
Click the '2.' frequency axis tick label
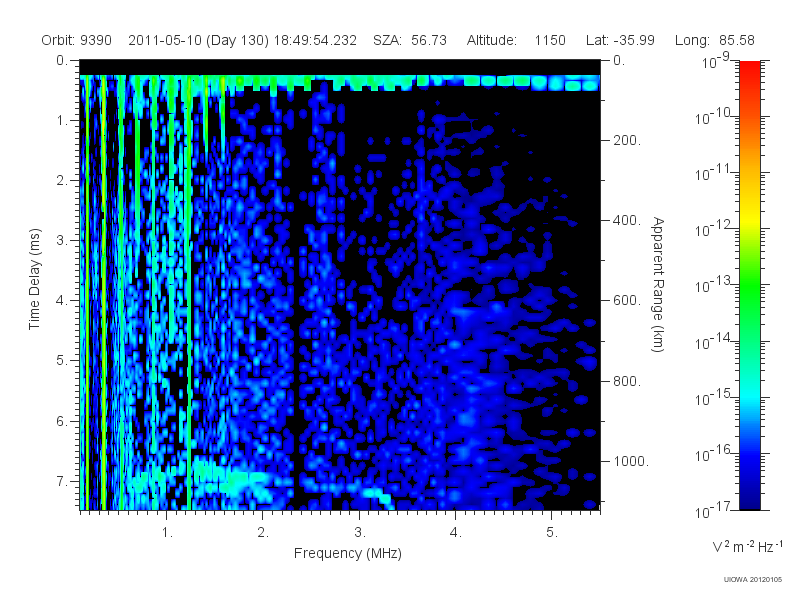[x=263, y=533]
